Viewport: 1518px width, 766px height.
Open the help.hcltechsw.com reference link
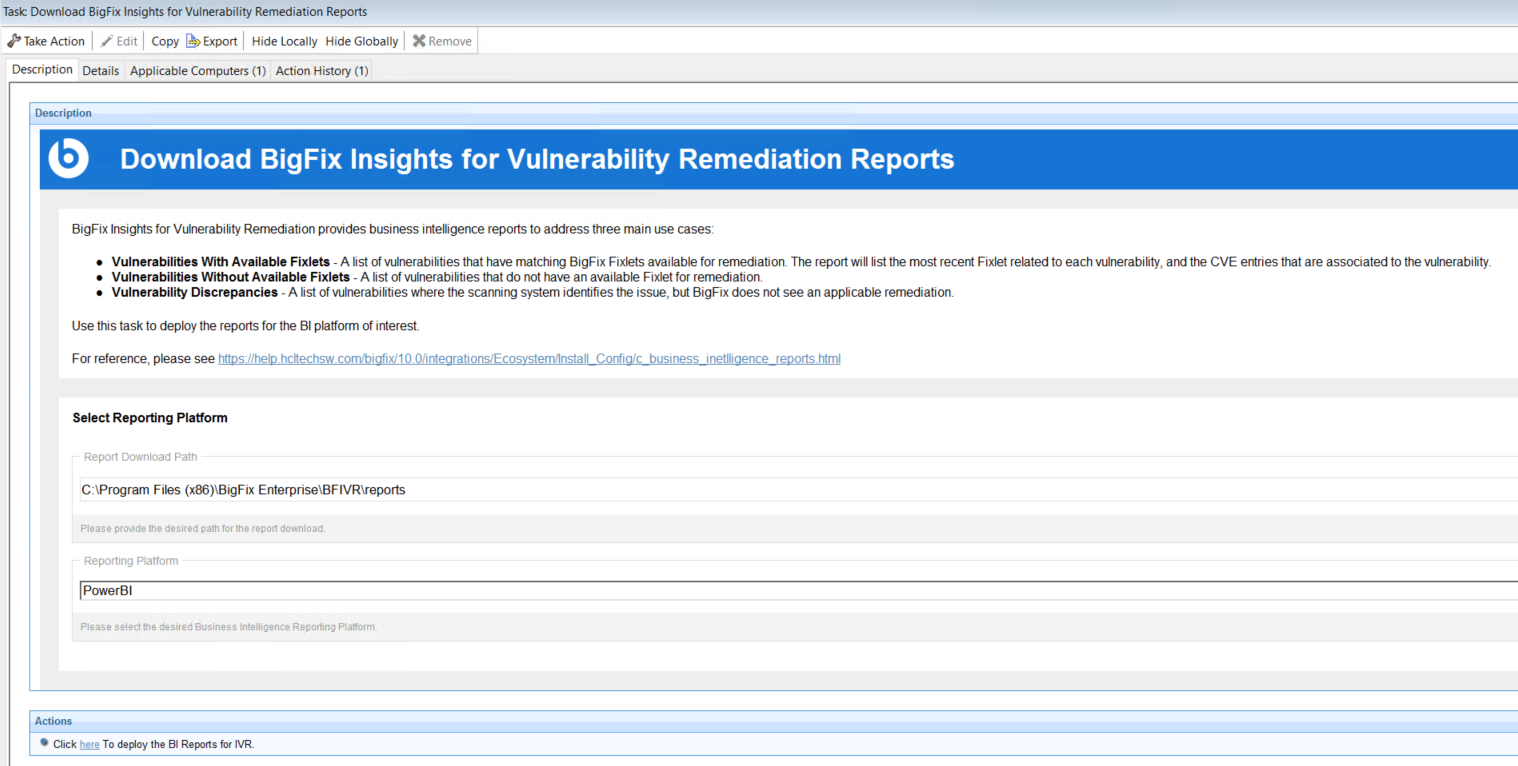tap(529, 358)
